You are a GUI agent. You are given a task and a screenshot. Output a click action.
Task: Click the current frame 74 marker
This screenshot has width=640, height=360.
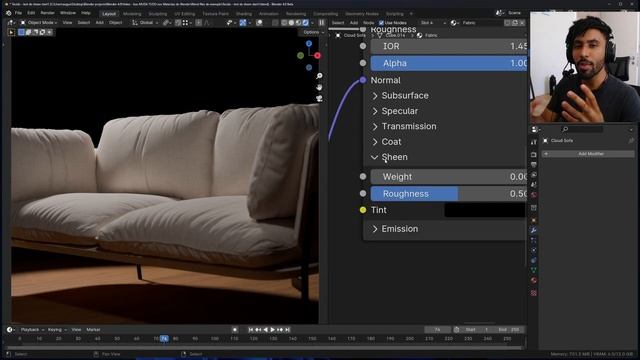164,338
